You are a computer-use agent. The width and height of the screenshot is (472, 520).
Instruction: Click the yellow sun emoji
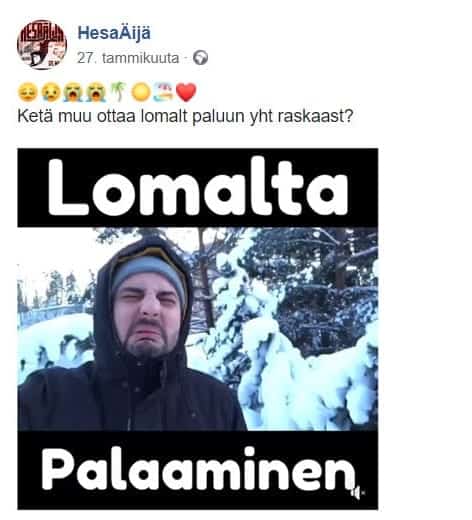(x=141, y=92)
